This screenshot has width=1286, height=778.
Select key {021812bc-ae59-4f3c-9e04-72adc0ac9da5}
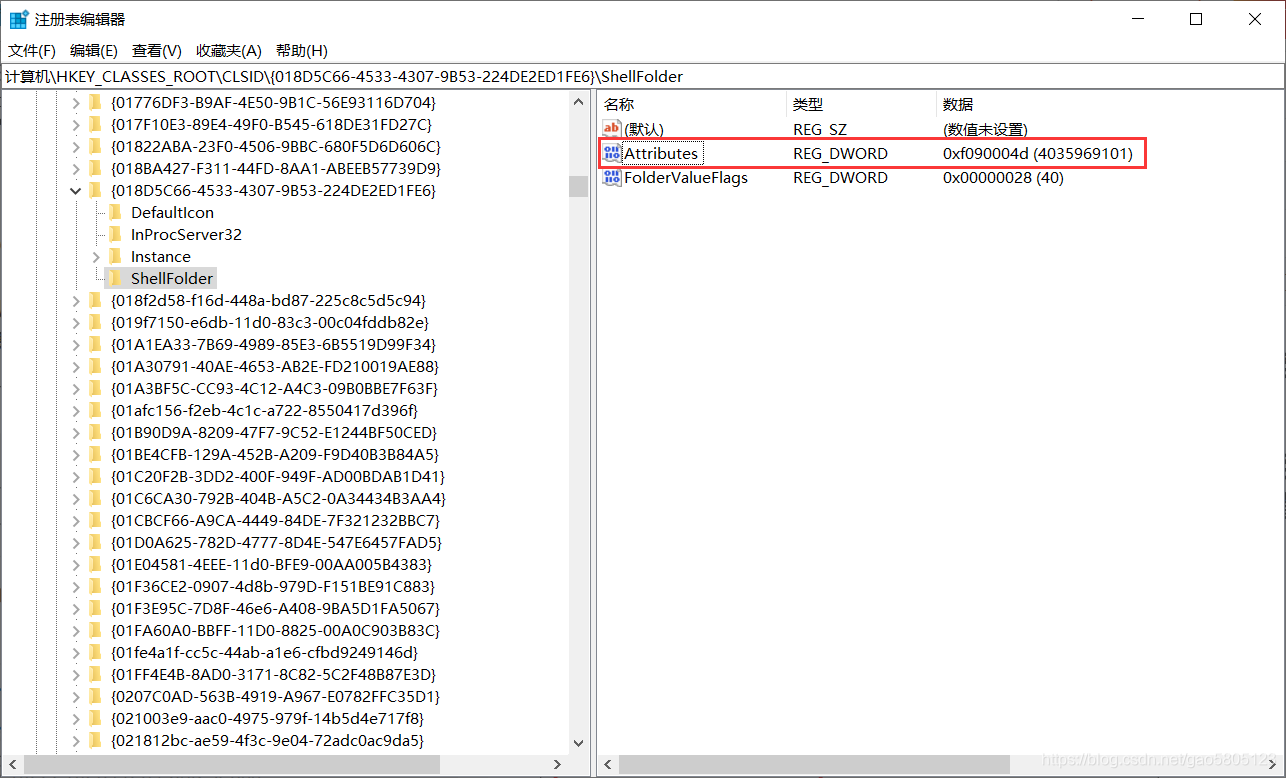pos(268,740)
